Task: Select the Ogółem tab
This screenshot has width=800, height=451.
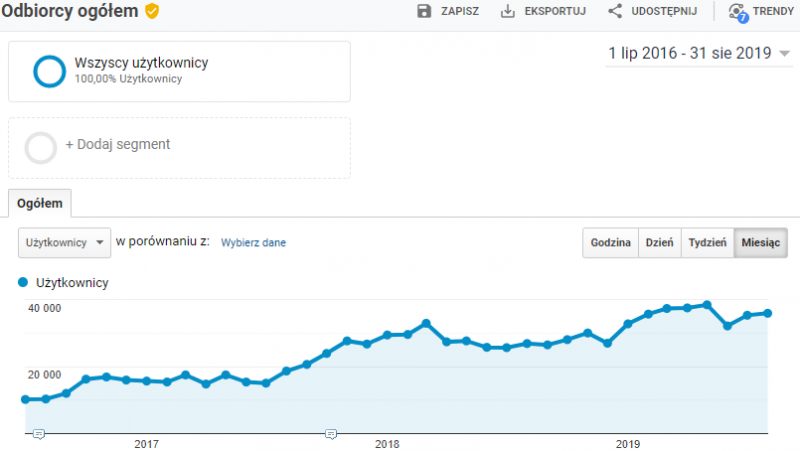Action: click(x=40, y=203)
